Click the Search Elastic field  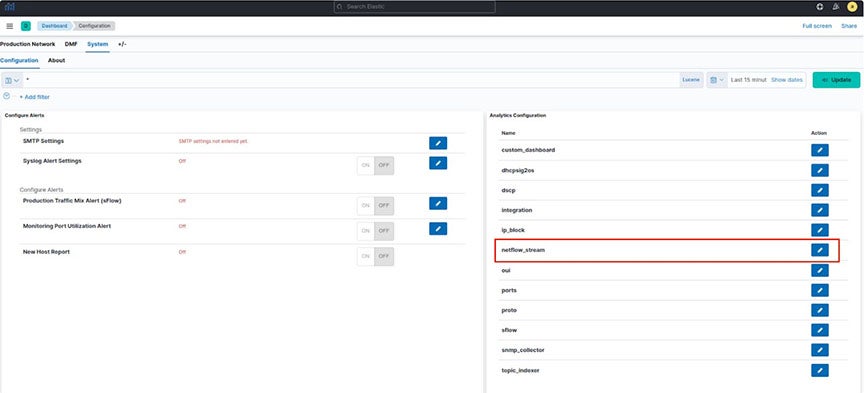(x=414, y=7)
